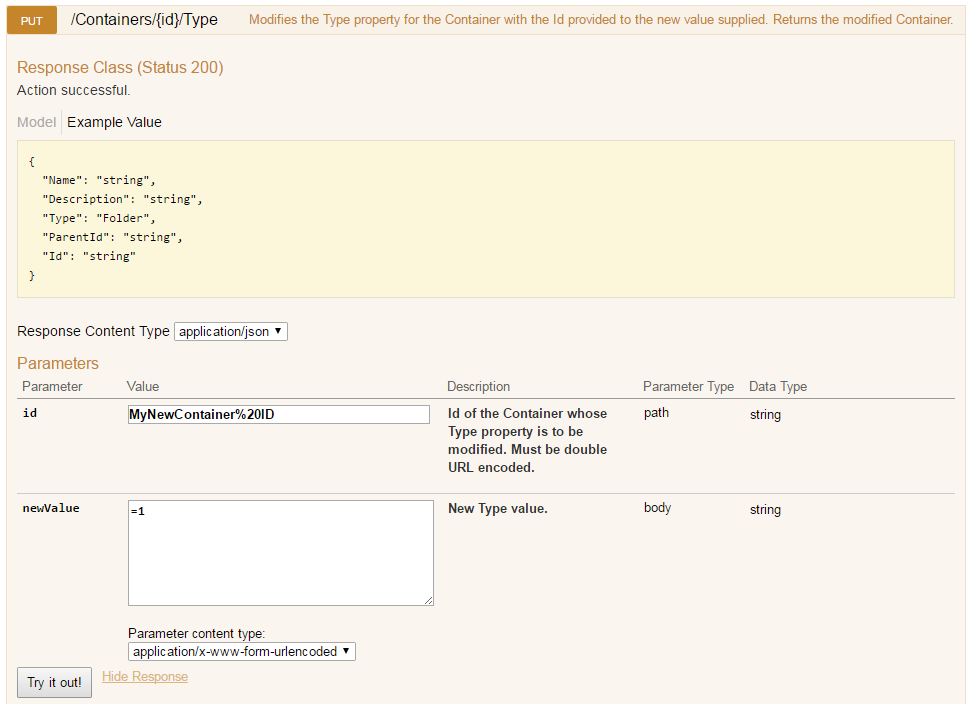Click the "Type": "Folder" line in the example
The width and height of the screenshot is (972, 704).
click(x=99, y=218)
